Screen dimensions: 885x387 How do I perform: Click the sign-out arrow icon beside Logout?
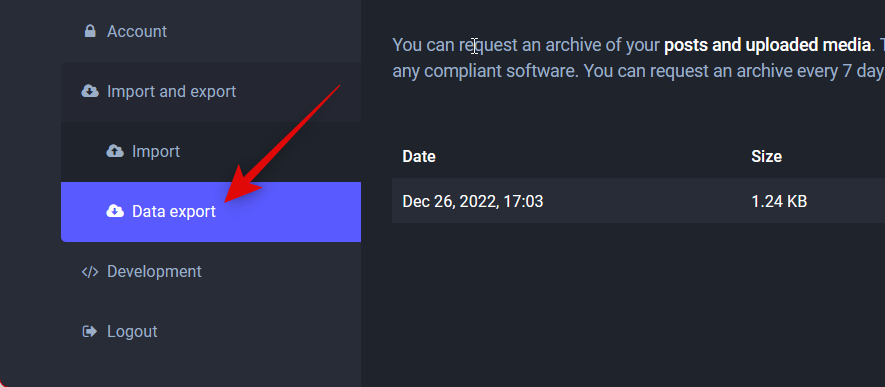(90, 331)
